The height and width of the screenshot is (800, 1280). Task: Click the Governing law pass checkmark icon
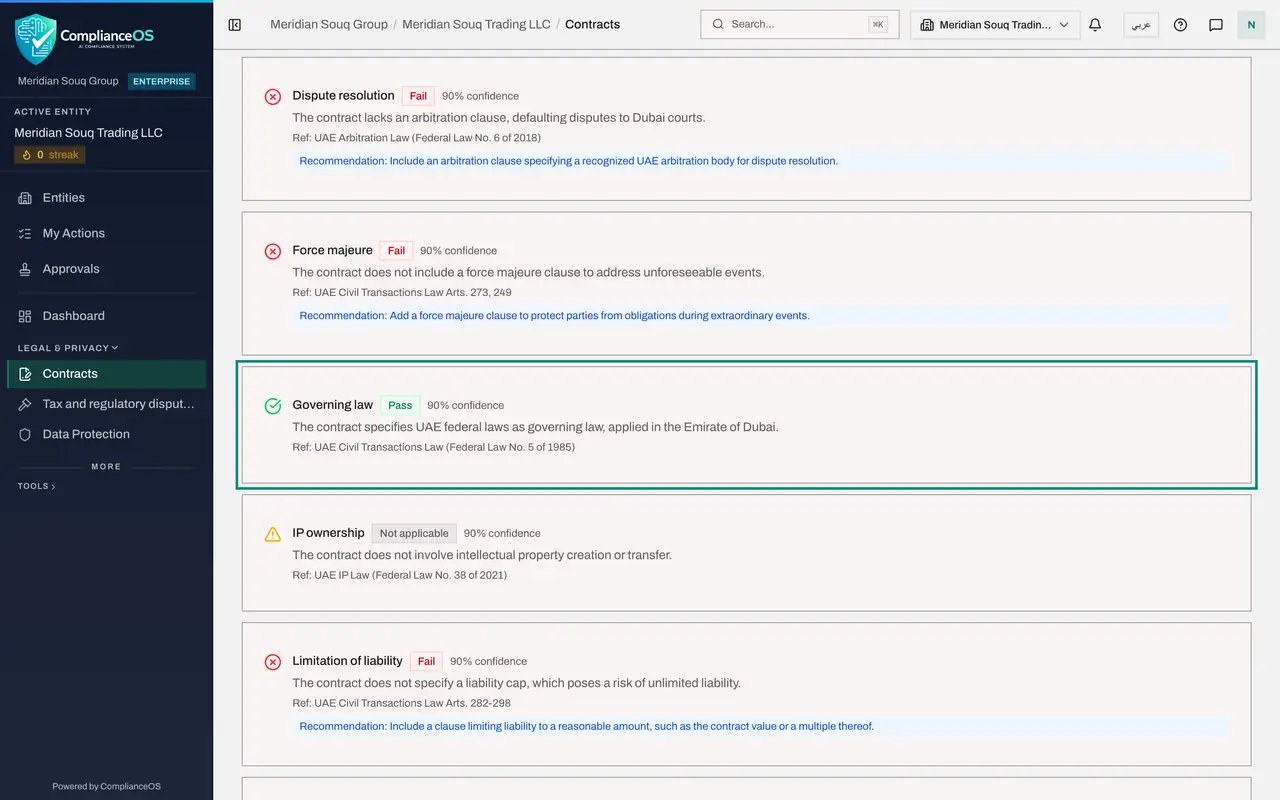point(273,406)
